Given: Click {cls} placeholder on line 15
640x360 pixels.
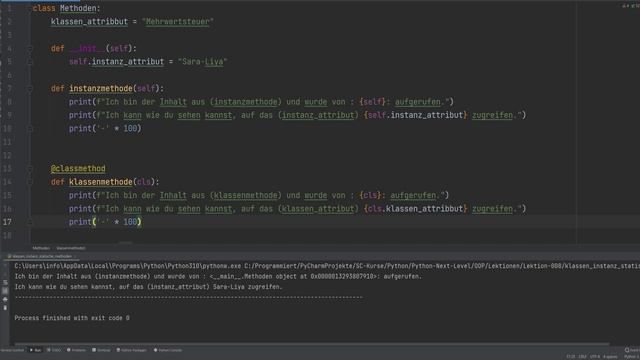Looking at the screenshot, I should coord(371,196).
